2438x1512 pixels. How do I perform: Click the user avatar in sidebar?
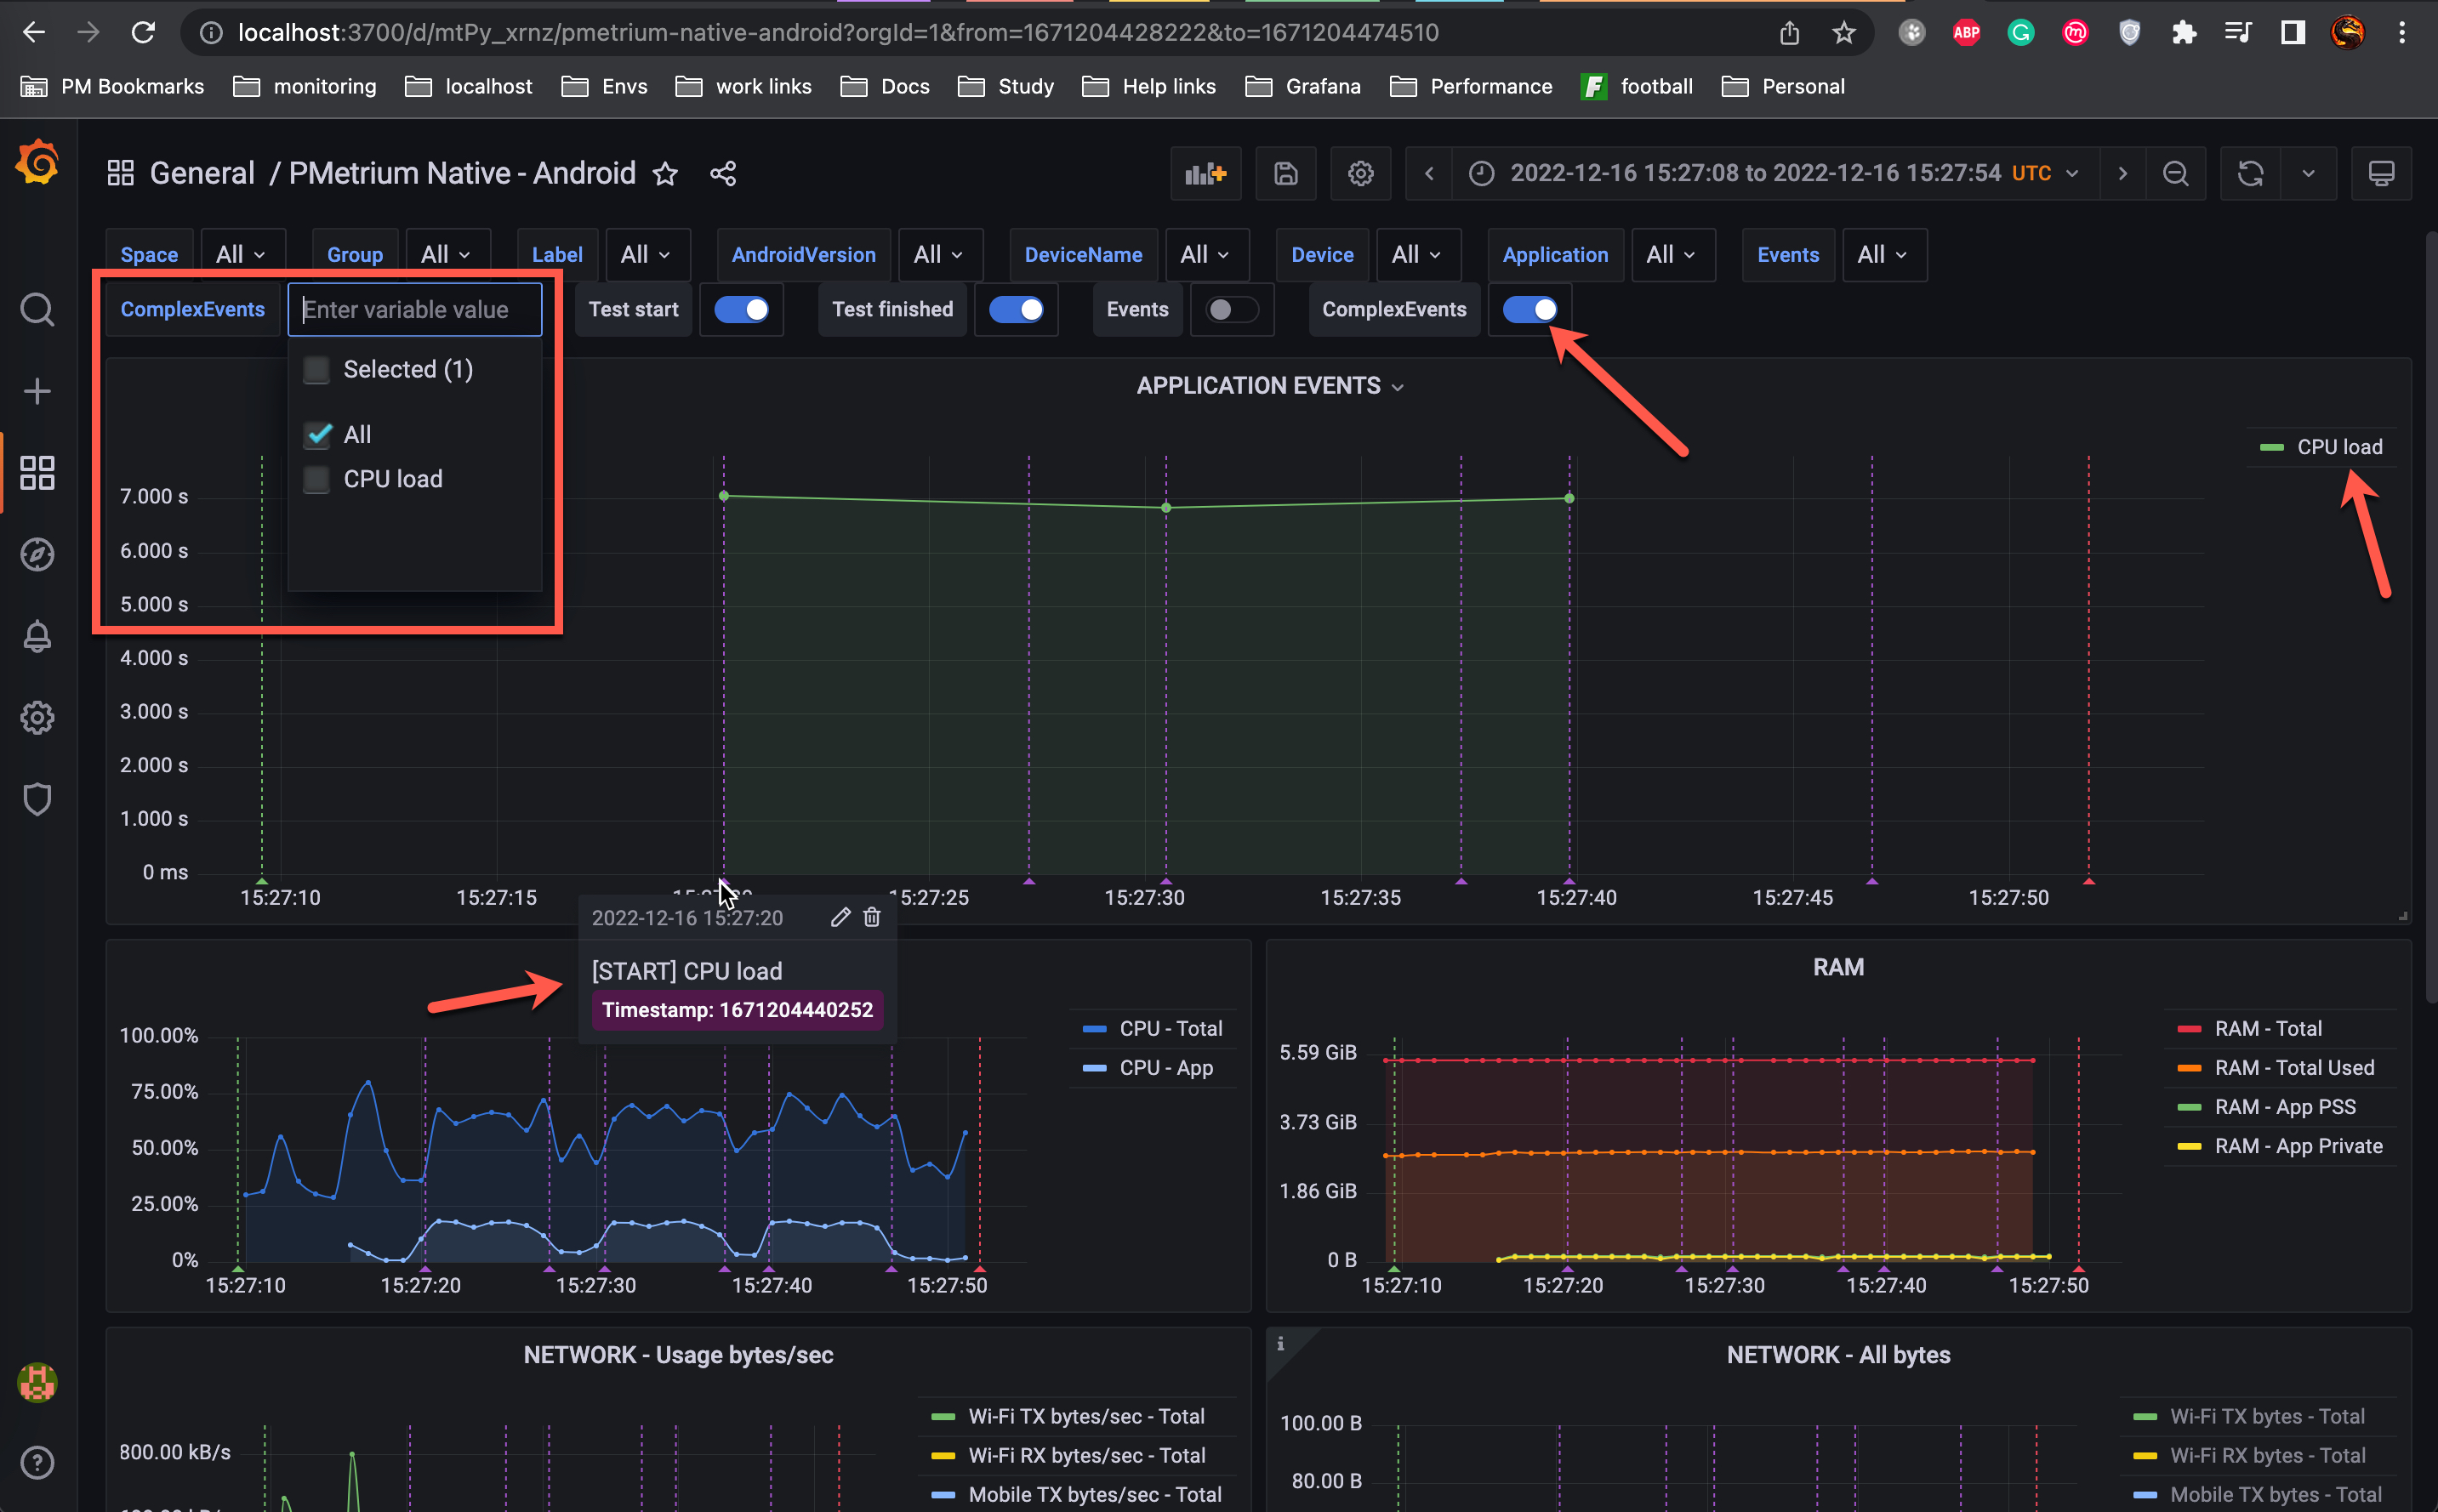pos(37,1383)
